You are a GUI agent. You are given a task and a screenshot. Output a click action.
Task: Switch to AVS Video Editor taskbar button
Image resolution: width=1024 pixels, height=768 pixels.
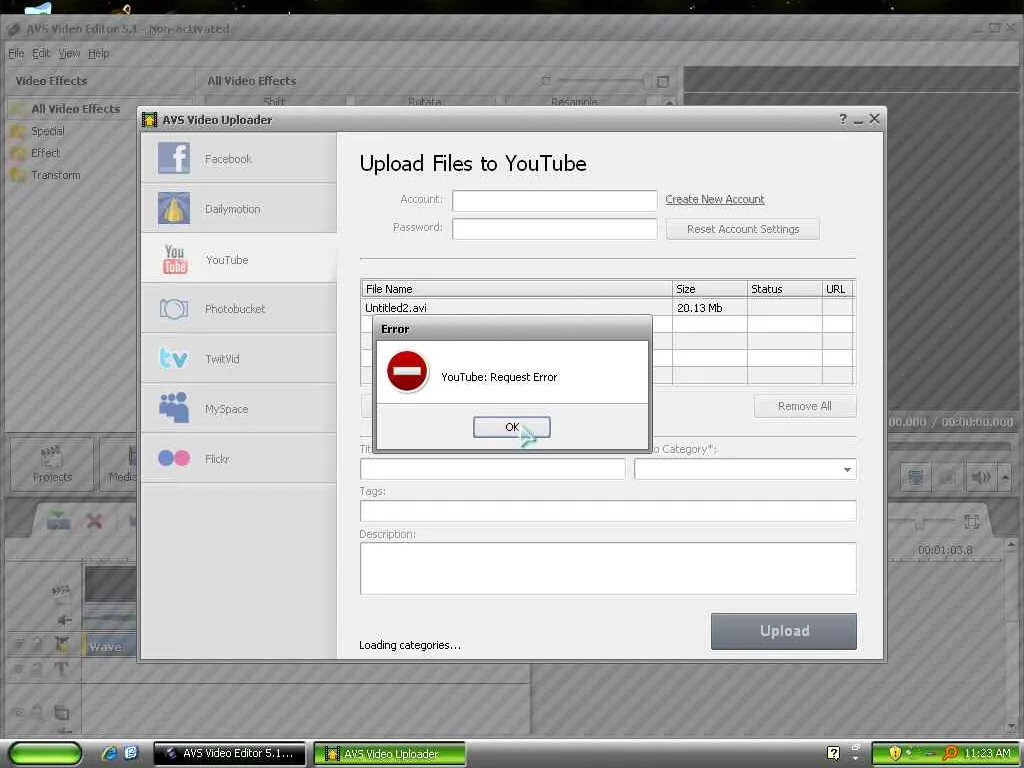[229, 753]
